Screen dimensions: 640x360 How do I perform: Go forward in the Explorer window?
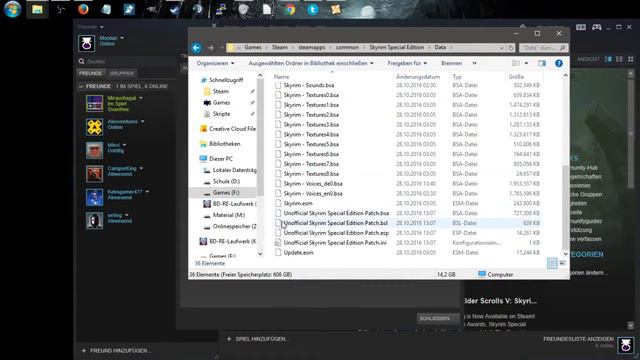pyautogui.click(x=210, y=48)
